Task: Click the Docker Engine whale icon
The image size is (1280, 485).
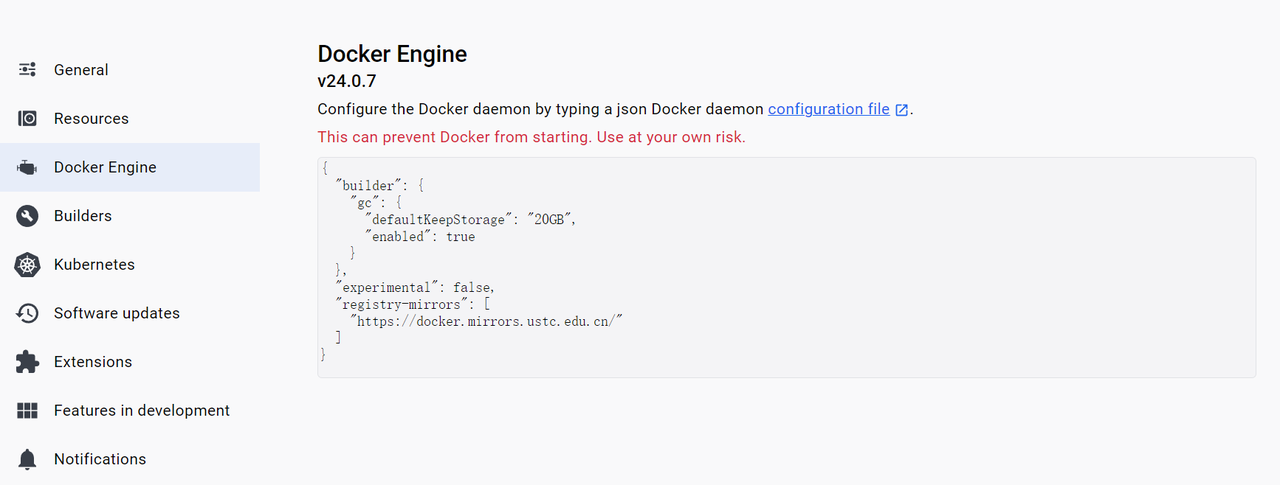Action: coord(27,167)
